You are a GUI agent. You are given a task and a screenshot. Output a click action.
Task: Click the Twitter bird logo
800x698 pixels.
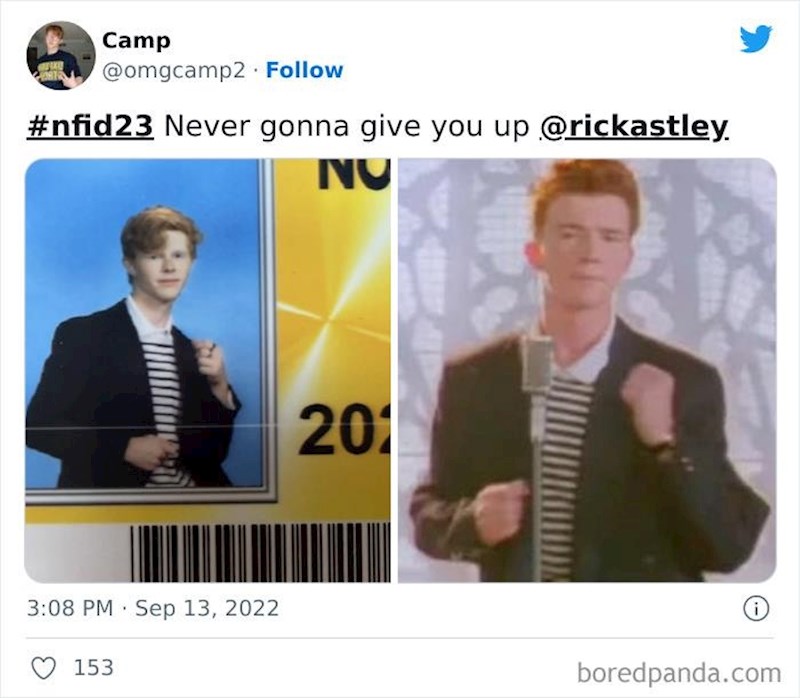tap(756, 39)
